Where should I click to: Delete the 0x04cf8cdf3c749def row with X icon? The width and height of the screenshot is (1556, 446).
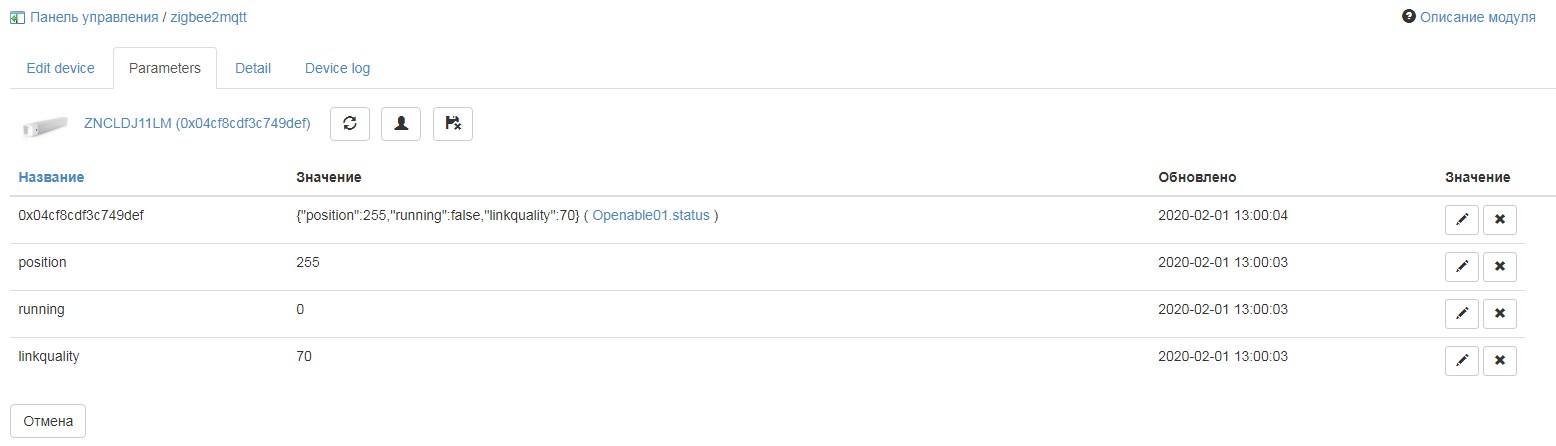click(x=1499, y=220)
